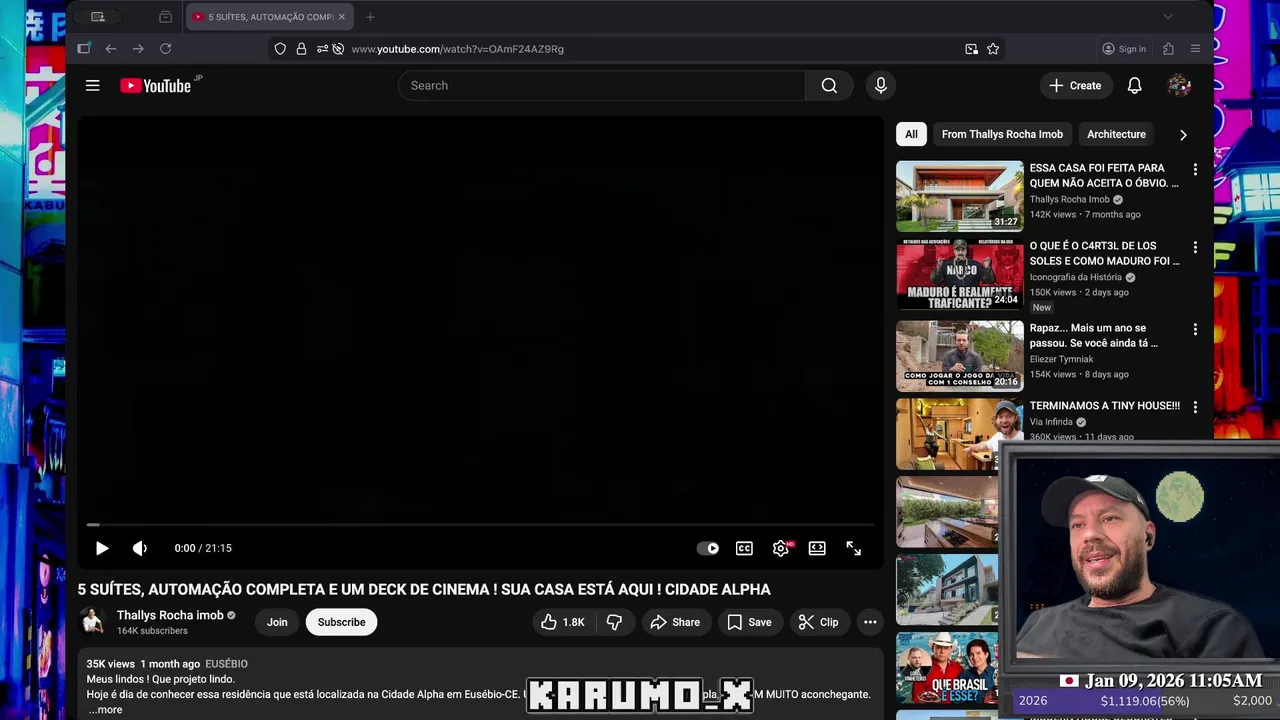Image resolution: width=1280 pixels, height=720 pixels.
Task: Select the Architecture chip
Action: click(1116, 134)
